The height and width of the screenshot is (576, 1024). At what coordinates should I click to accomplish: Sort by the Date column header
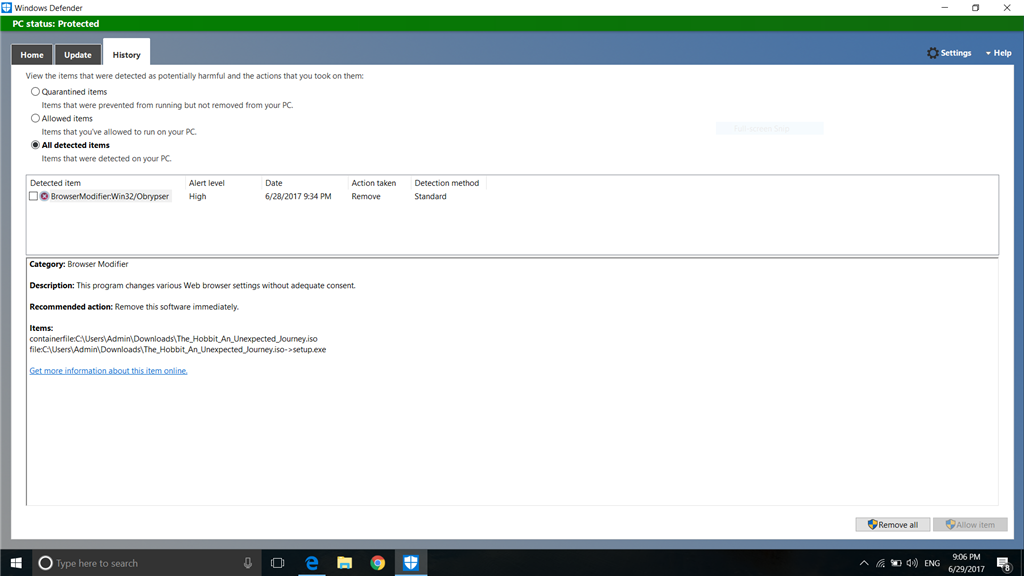tap(274, 183)
